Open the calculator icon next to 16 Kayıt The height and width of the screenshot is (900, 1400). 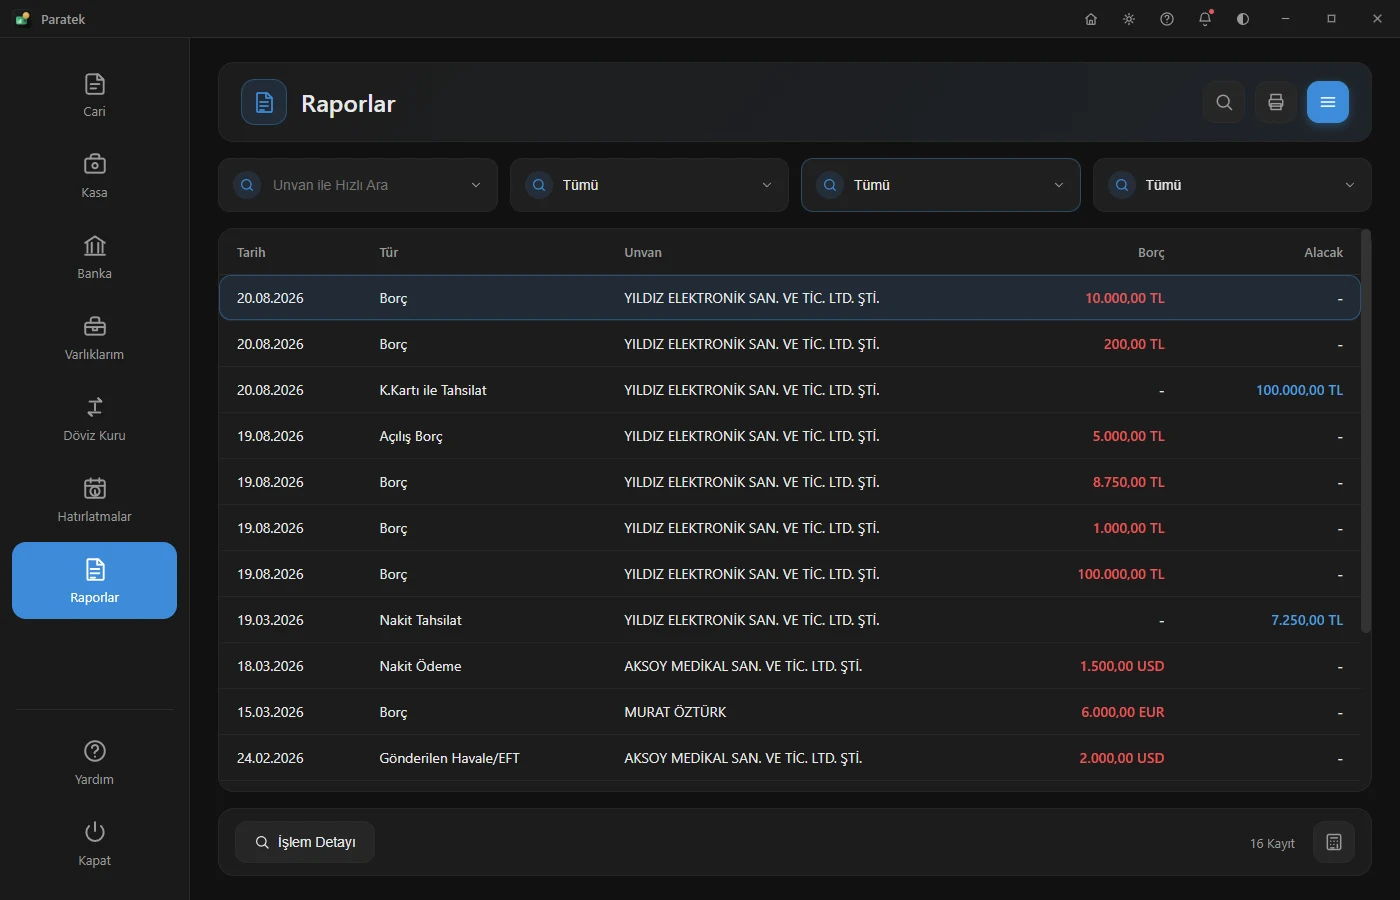1334,842
